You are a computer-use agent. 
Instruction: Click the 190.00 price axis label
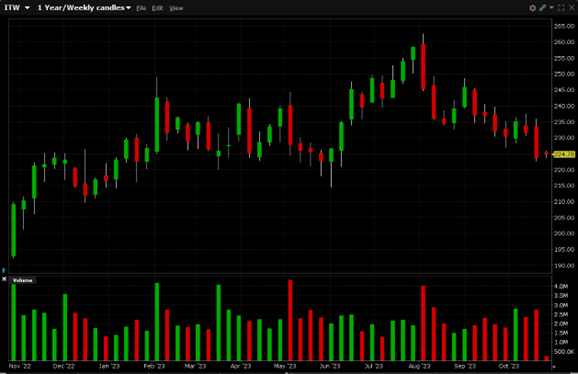[564, 265]
